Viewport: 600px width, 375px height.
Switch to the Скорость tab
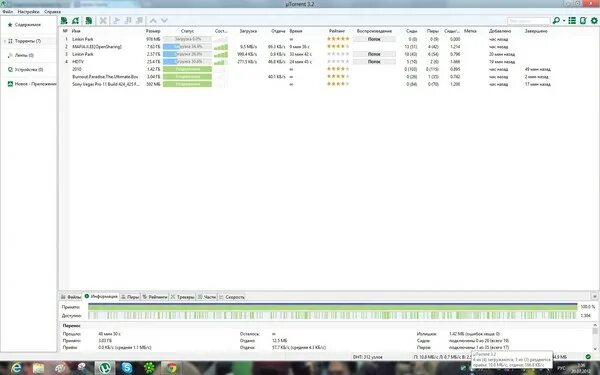click(232, 297)
